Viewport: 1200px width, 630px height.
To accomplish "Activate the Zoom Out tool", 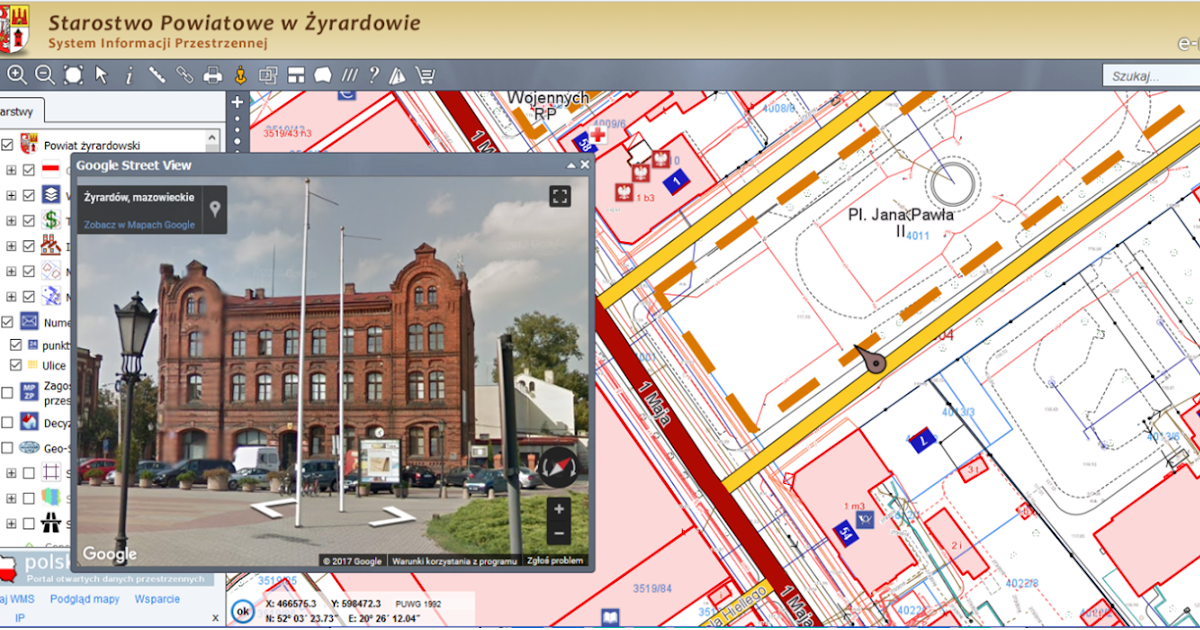I will [x=44, y=75].
